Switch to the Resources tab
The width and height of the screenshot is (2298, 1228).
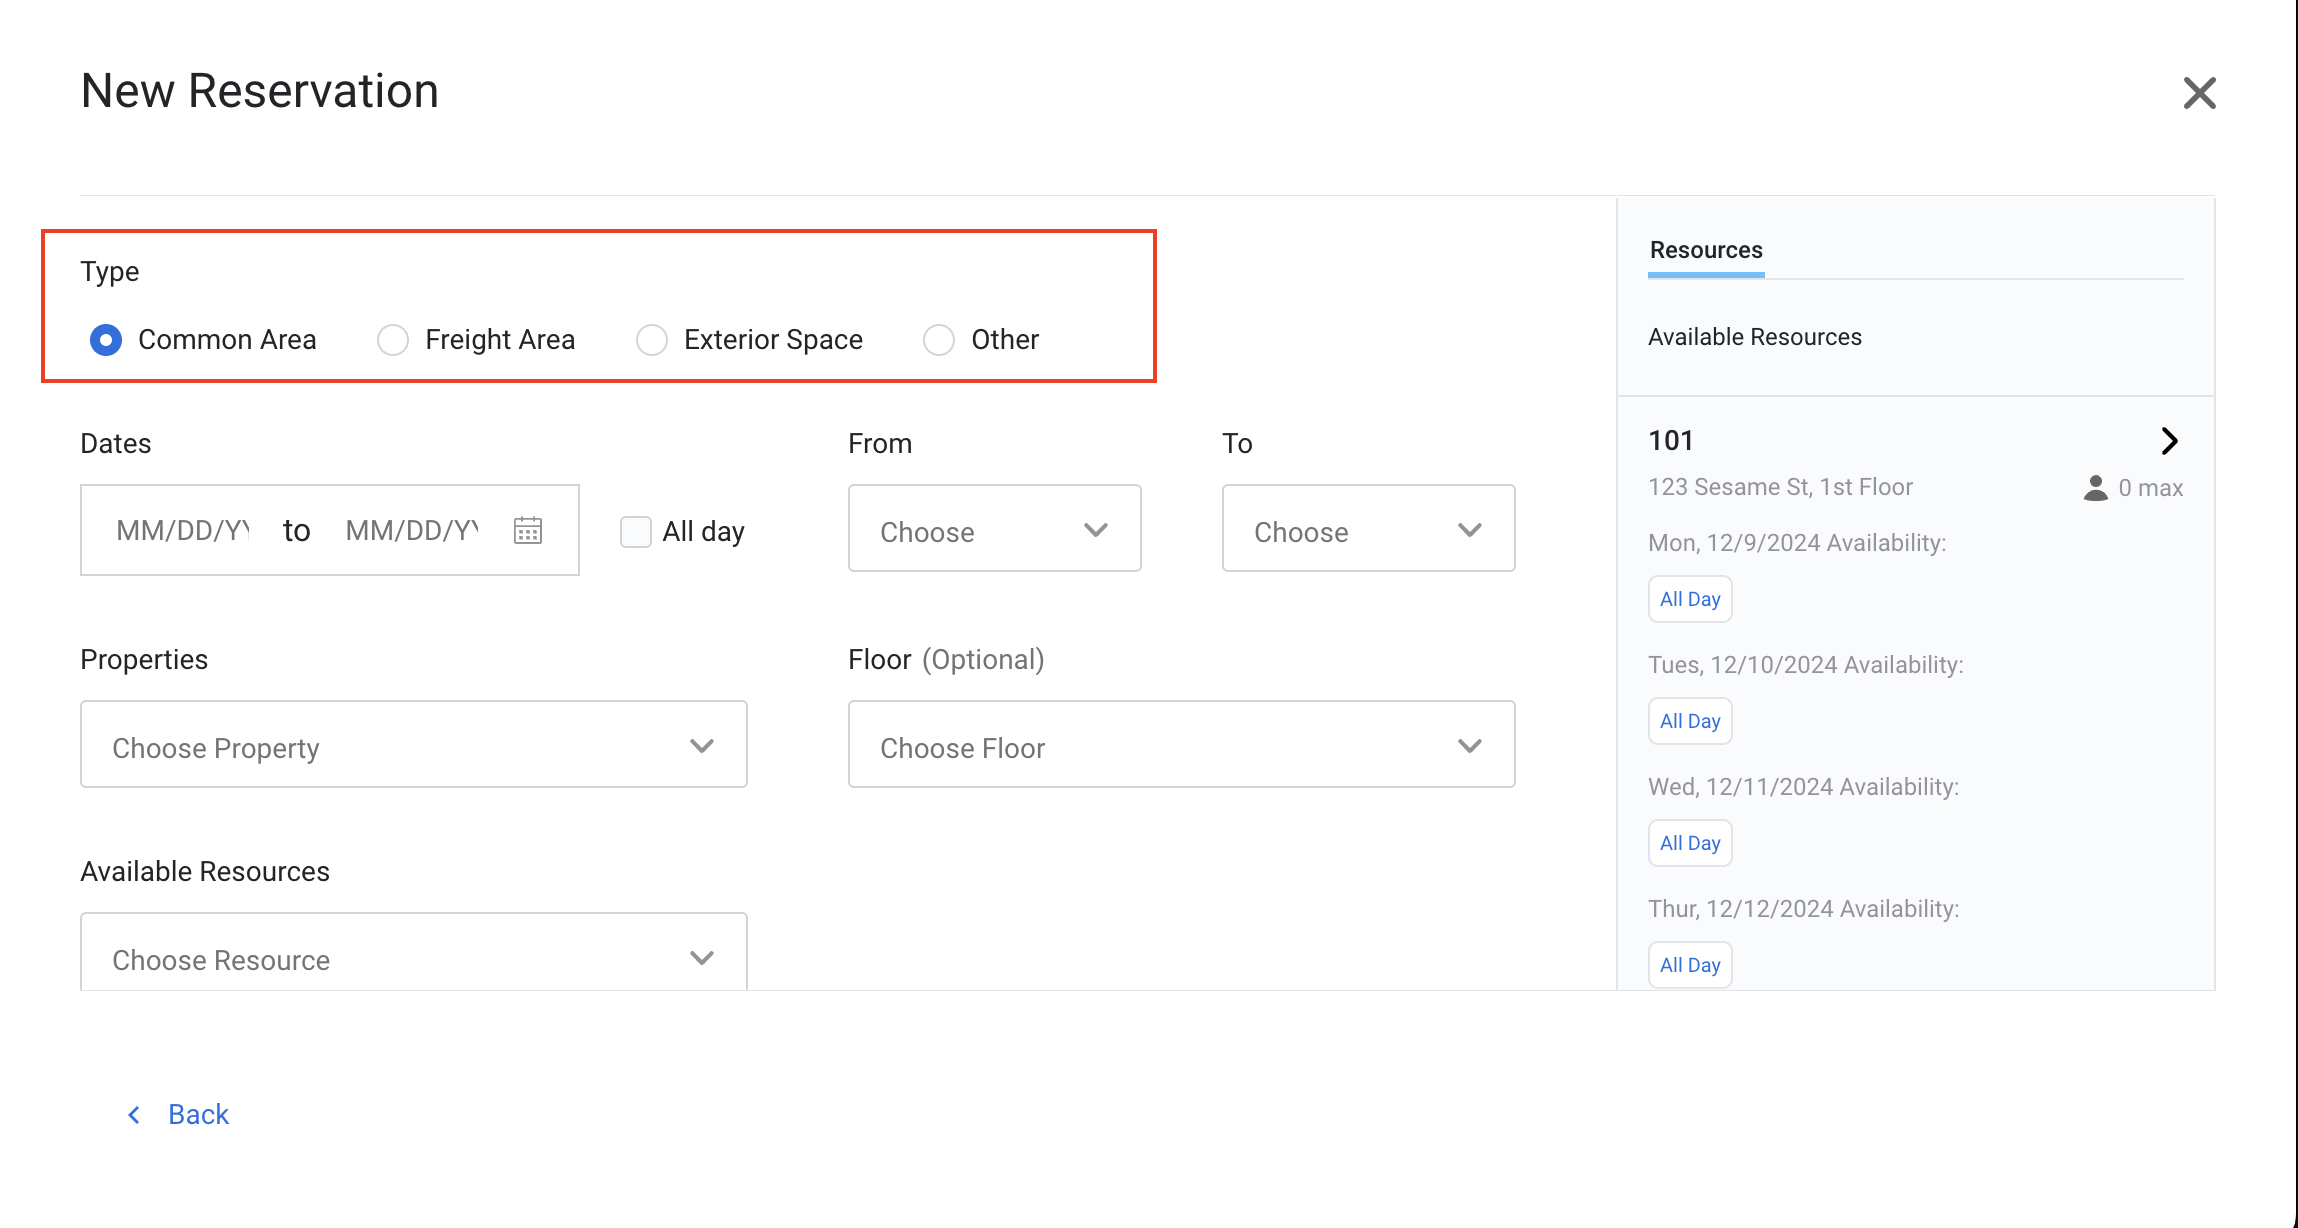[x=1706, y=250]
